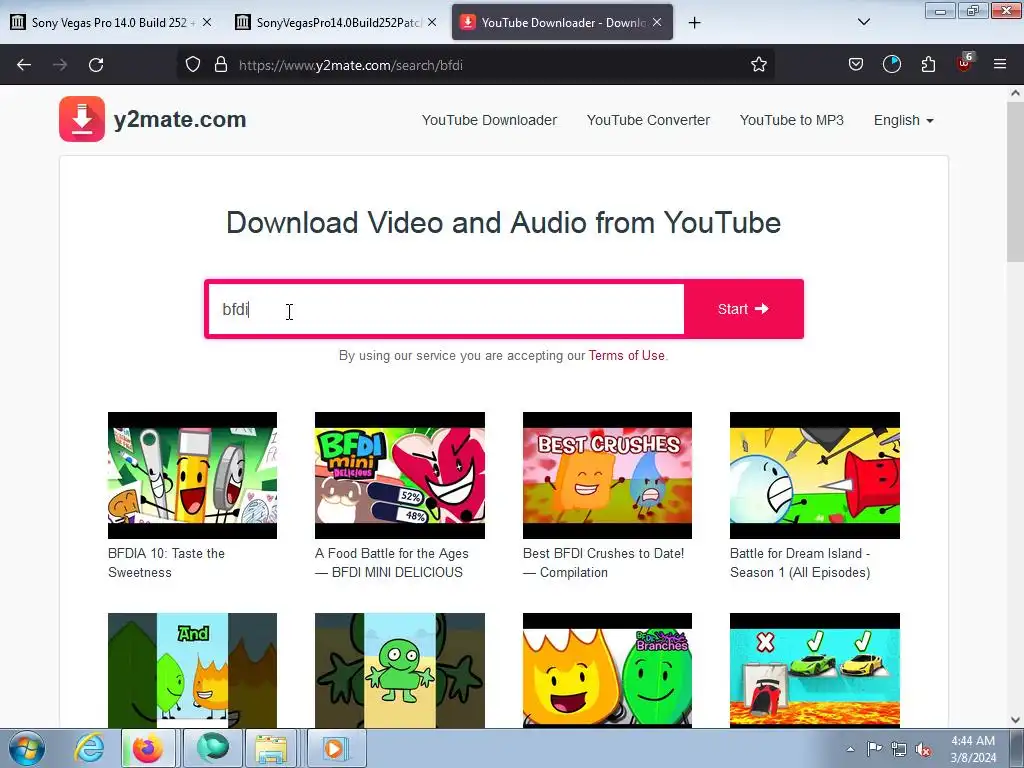Click the search field containing bfdi

point(446,309)
